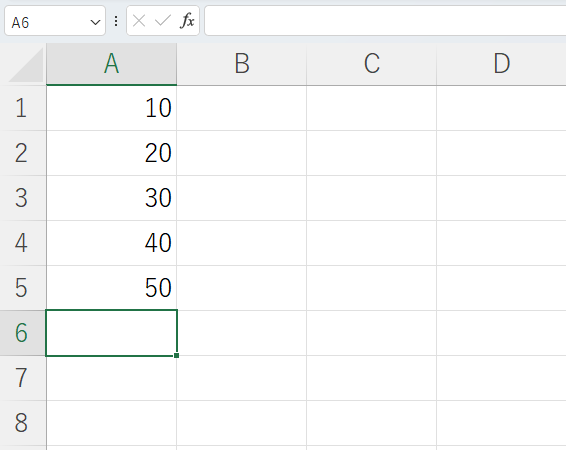Image resolution: width=566 pixels, height=450 pixels.
Task: Click the Insert Function fx icon
Action: (187, 21)
